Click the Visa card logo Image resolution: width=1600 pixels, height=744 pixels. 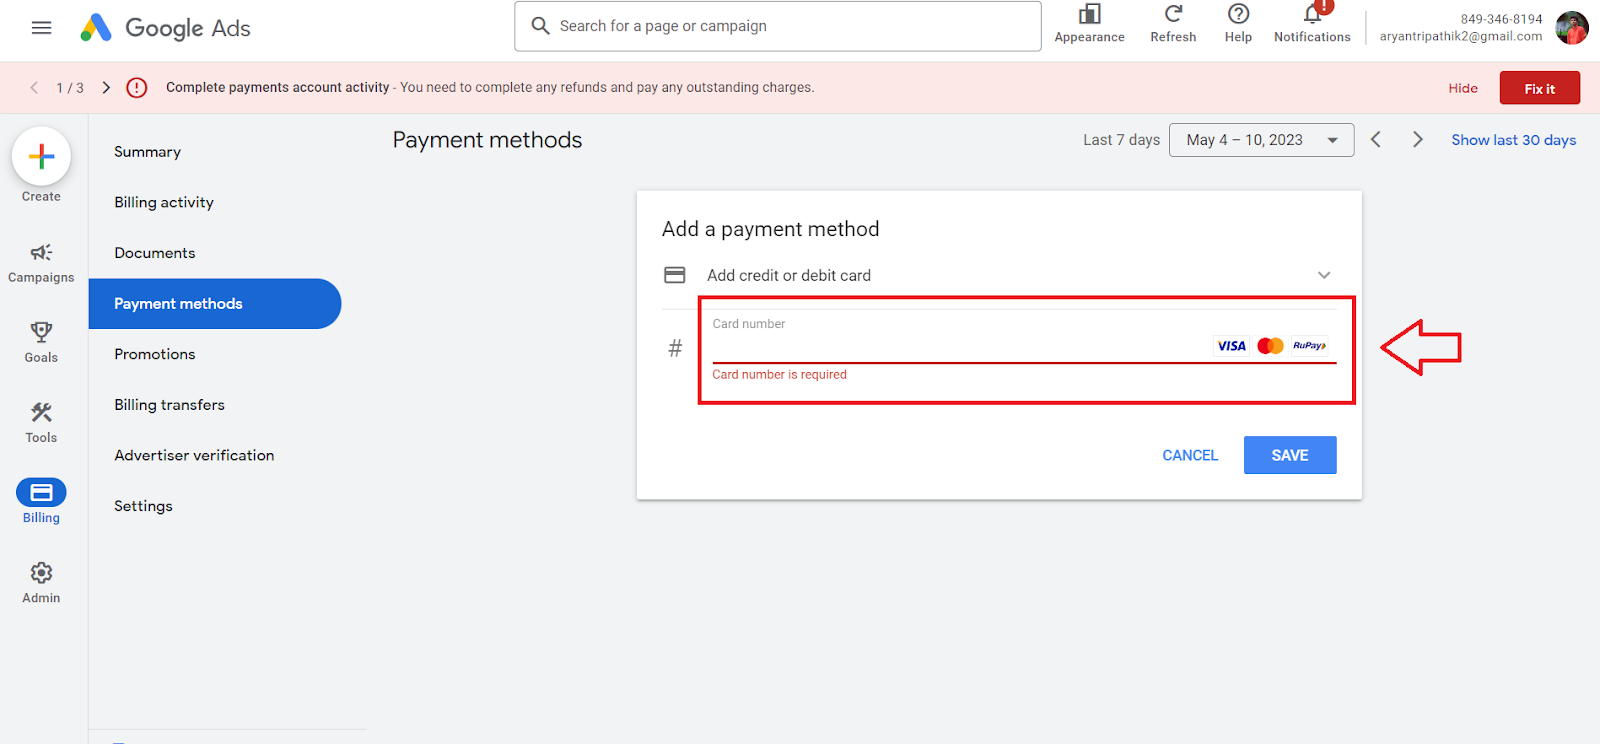[x=1231, y=346]
